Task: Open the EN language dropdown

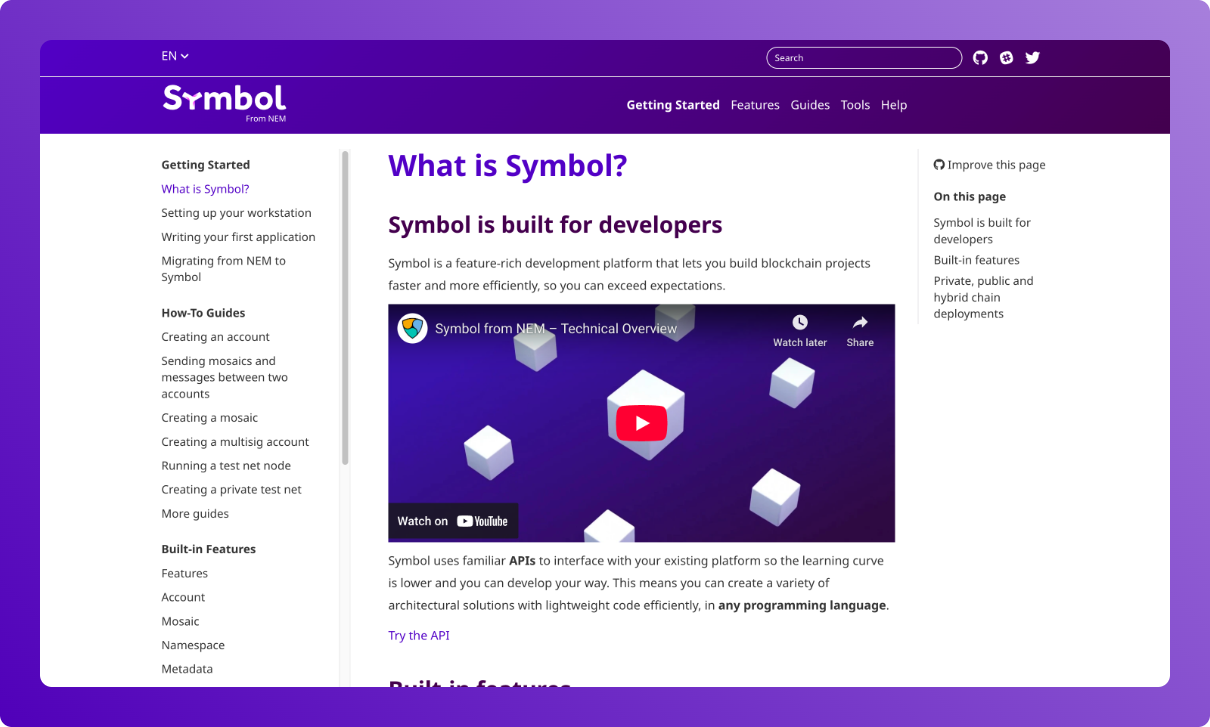Action: click(174, 56)
